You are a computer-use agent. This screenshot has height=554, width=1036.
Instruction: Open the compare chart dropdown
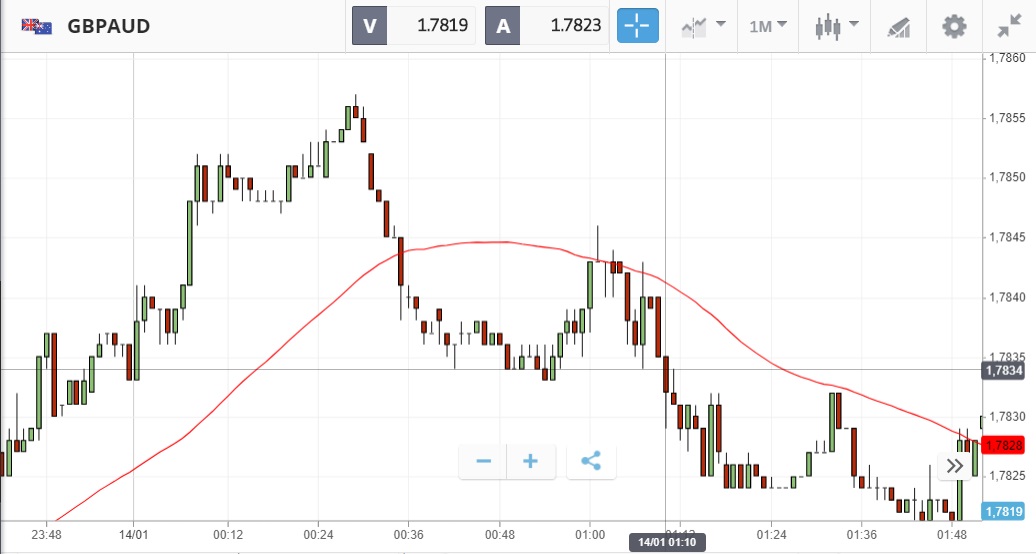click(703, 26)
